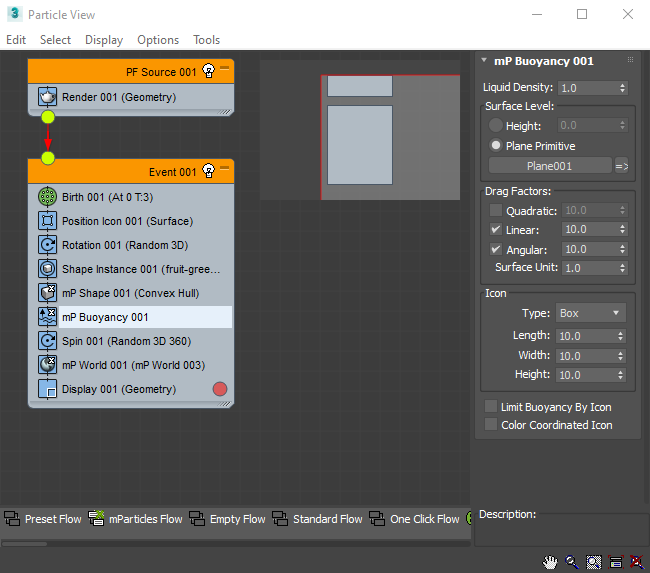Click the mP Shape 001 operator icon
The width and height of the screenshot is (650, 573).
tap(48, 293)
